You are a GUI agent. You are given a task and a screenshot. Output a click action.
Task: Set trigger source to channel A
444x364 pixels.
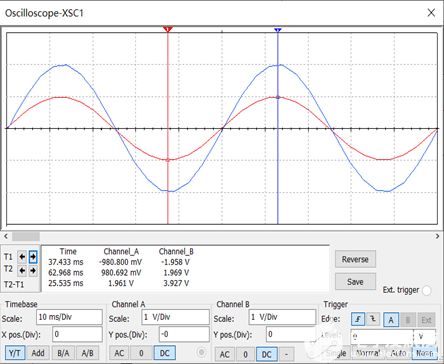point(391,320)
